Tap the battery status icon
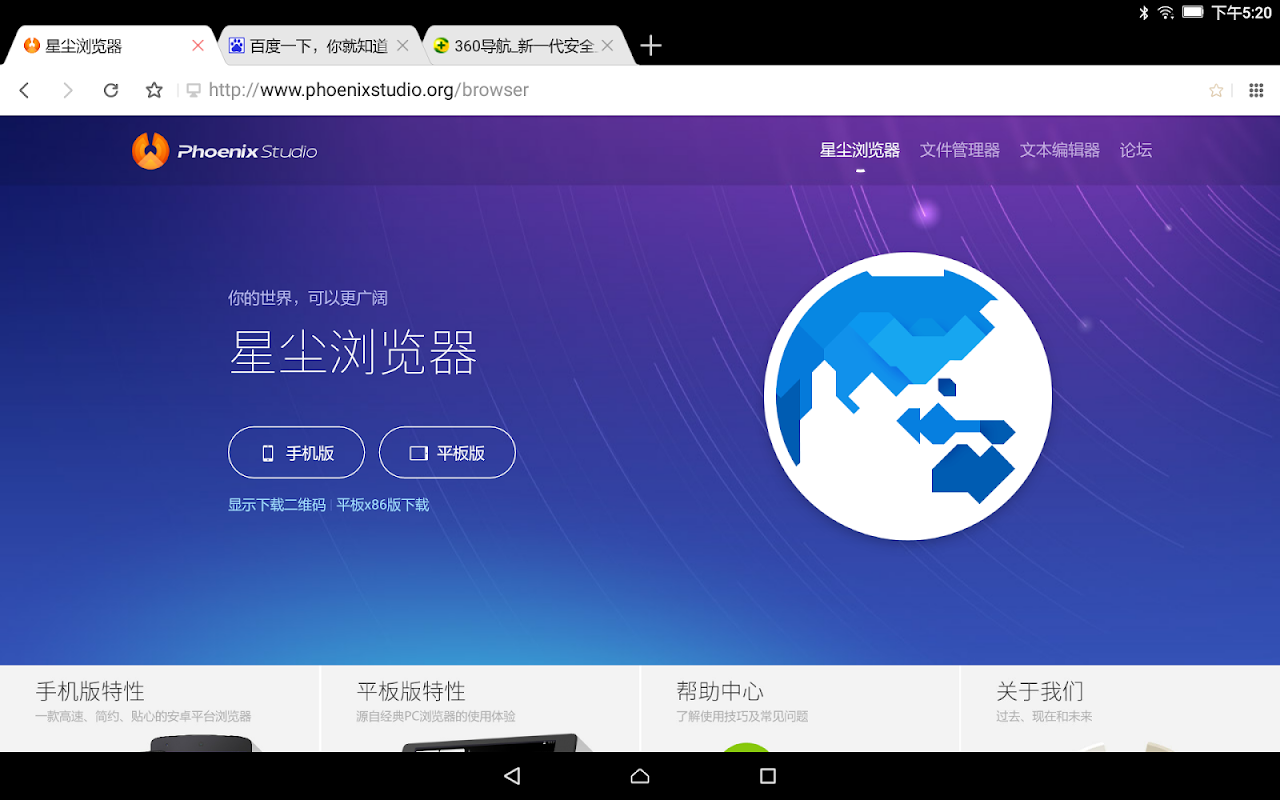 [x=1193, y=13]
